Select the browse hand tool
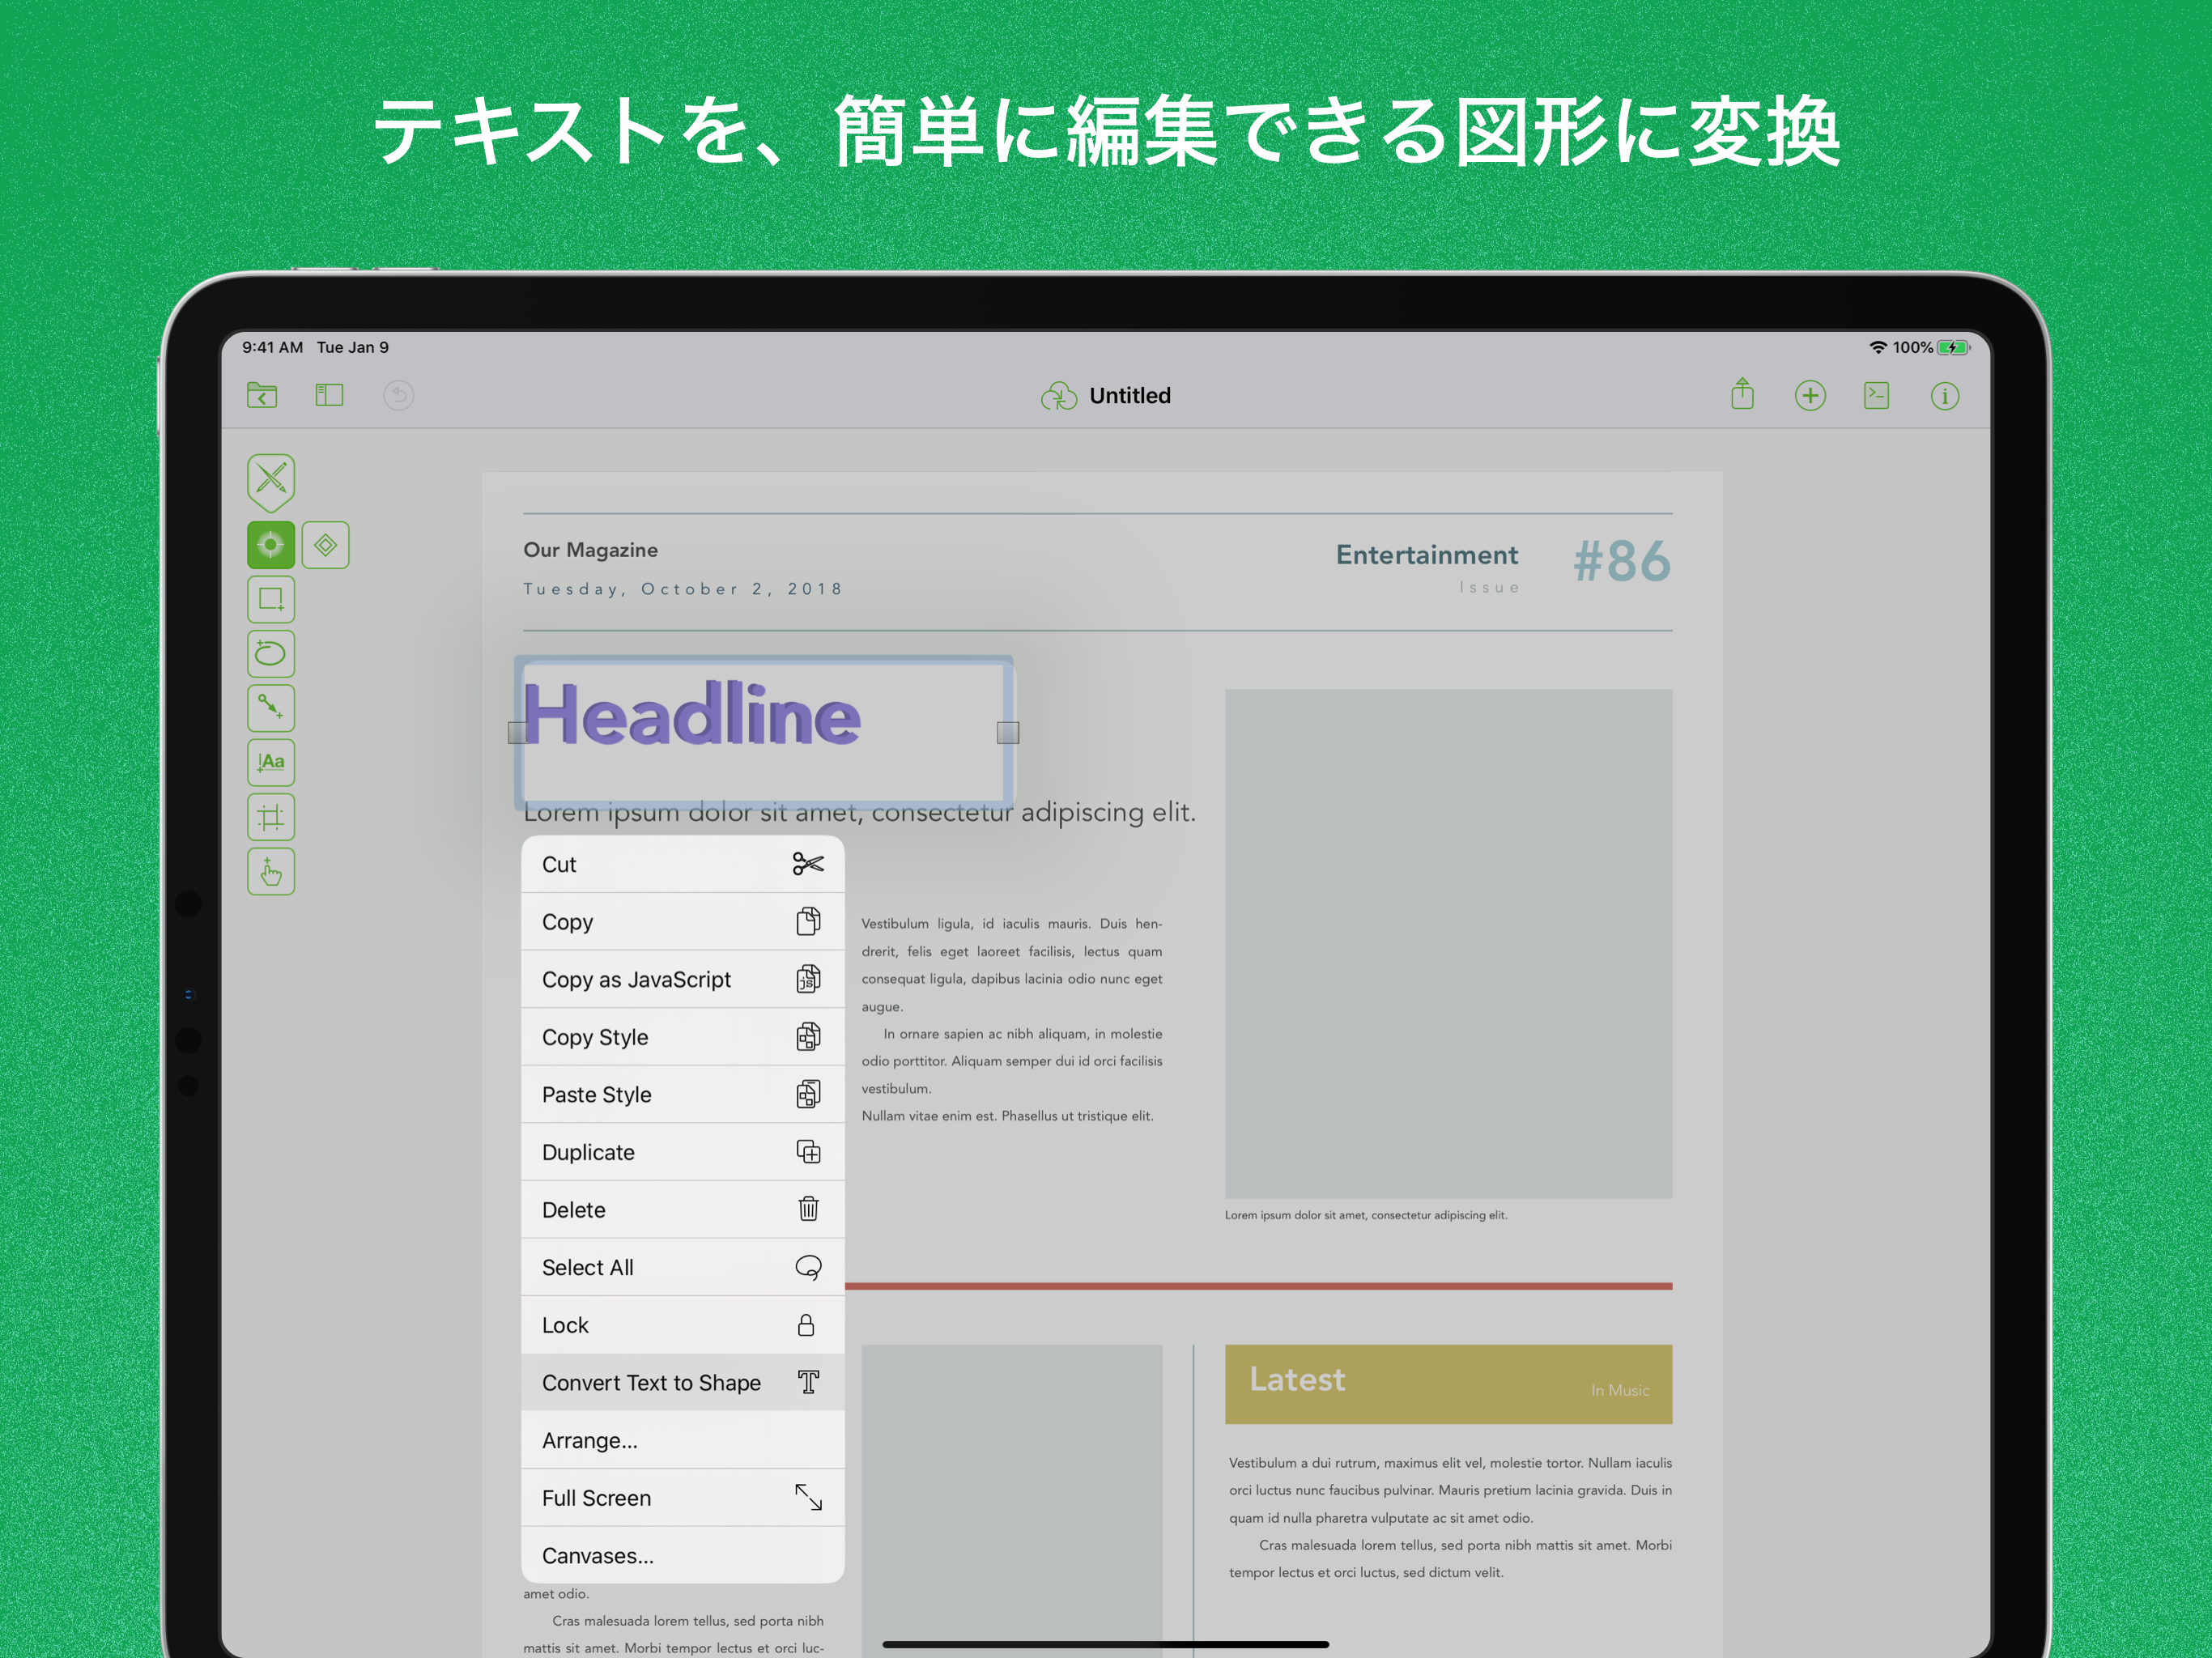The height and width of the screenshot is (1658, 2212). [271, 871]
